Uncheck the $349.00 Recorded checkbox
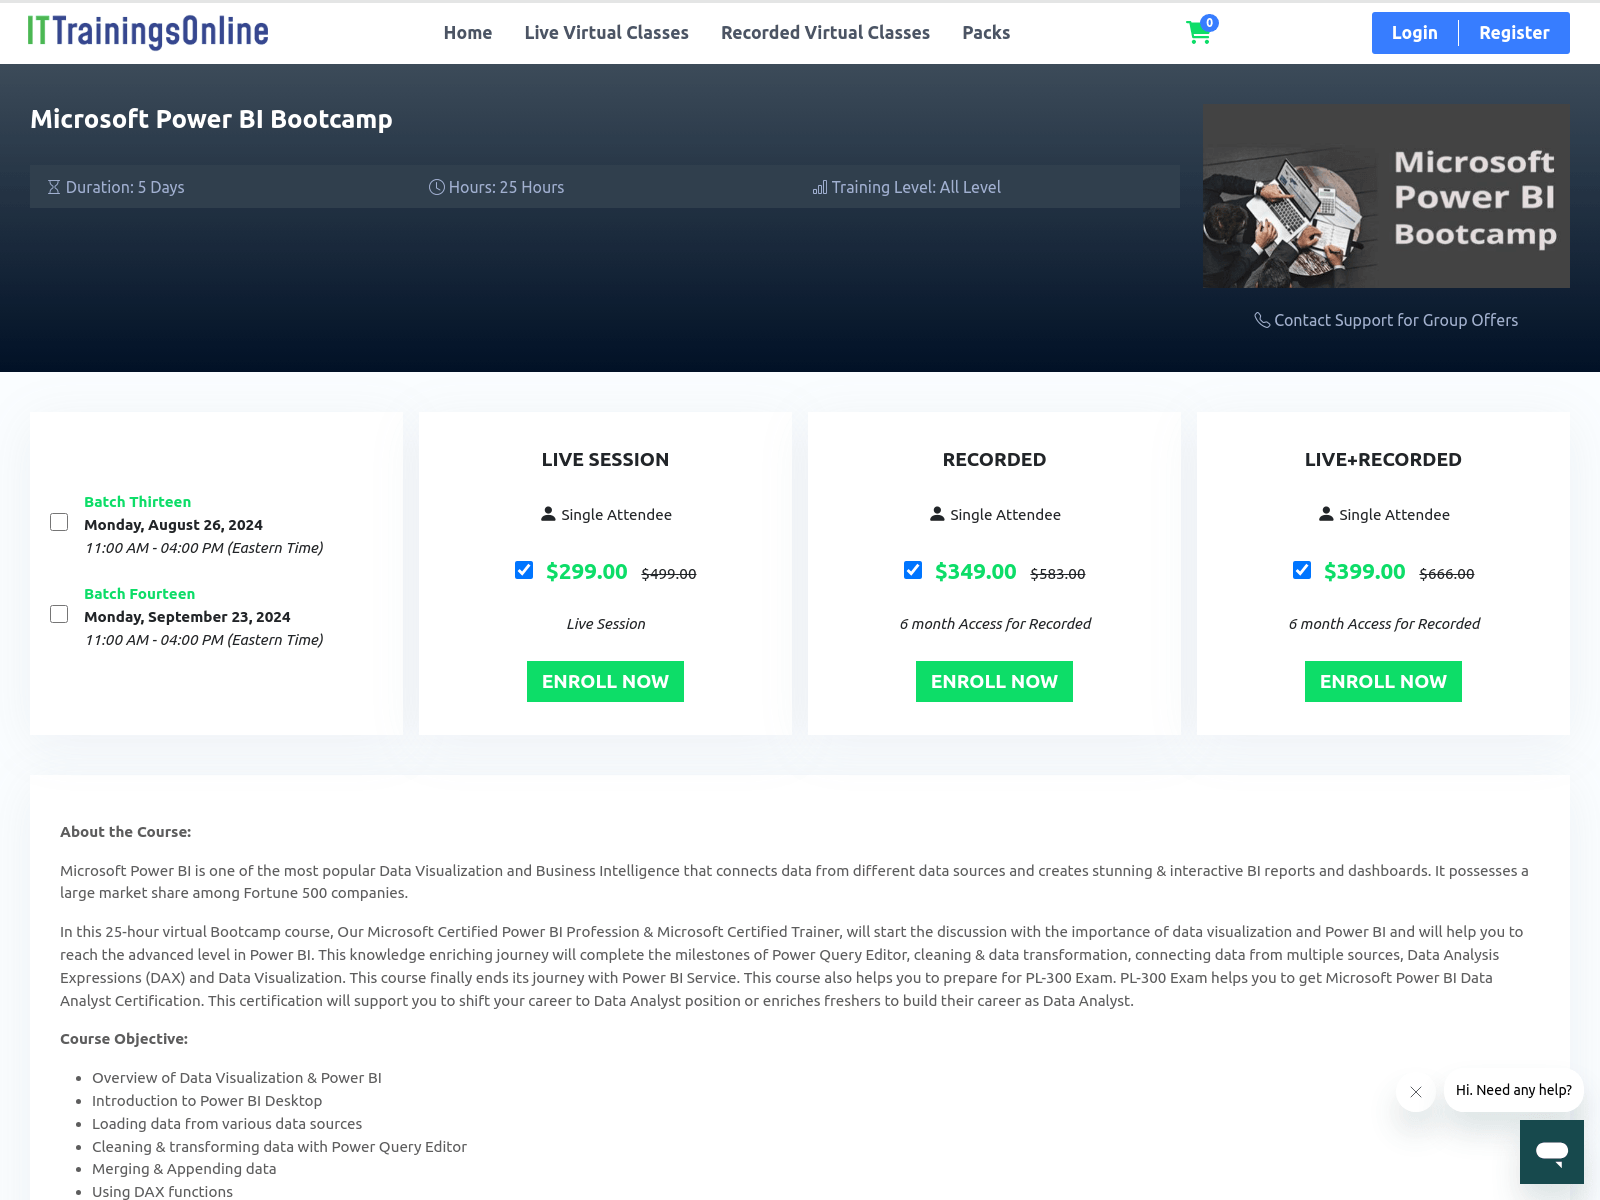 click(913, 570)
